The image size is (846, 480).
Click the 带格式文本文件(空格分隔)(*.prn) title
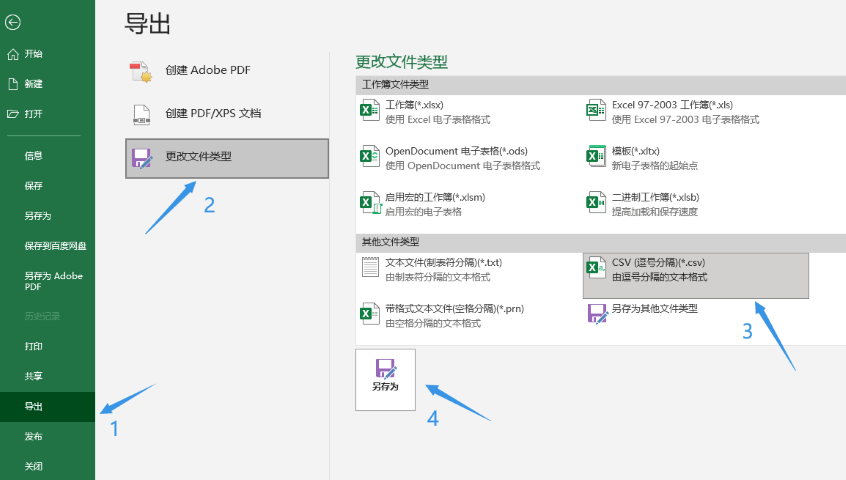coord(455,309)
